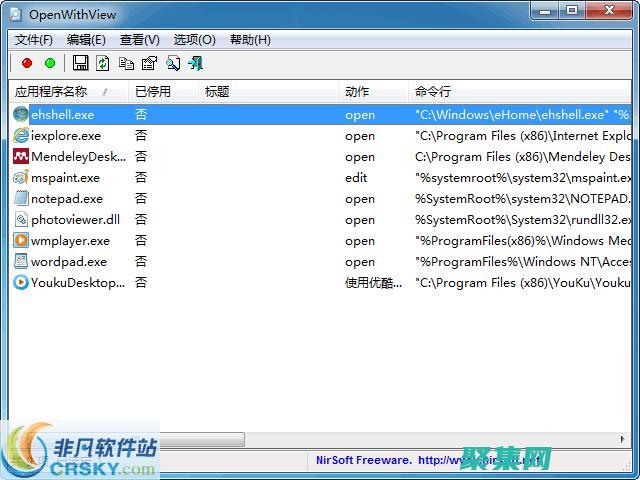Sort by 已停用 column header

pyautogui.click(x=153, y=91)
